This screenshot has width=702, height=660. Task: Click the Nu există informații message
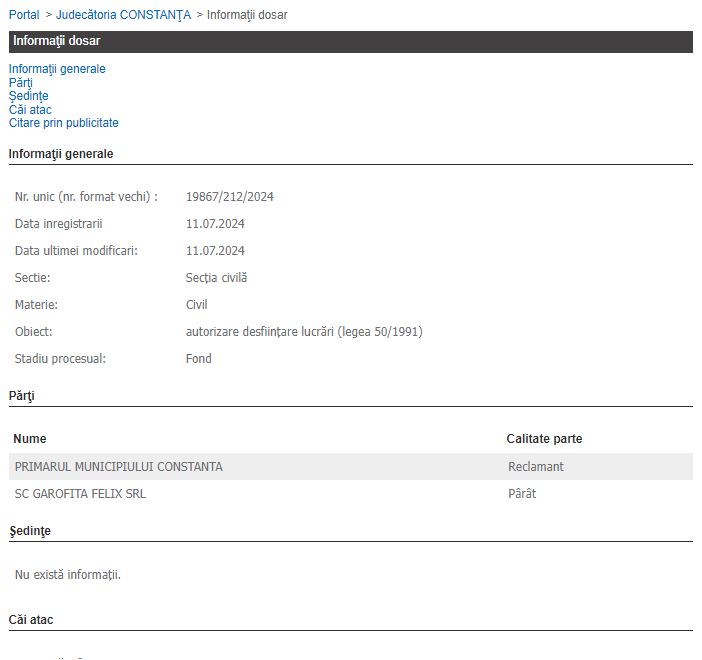coord(68,575)
